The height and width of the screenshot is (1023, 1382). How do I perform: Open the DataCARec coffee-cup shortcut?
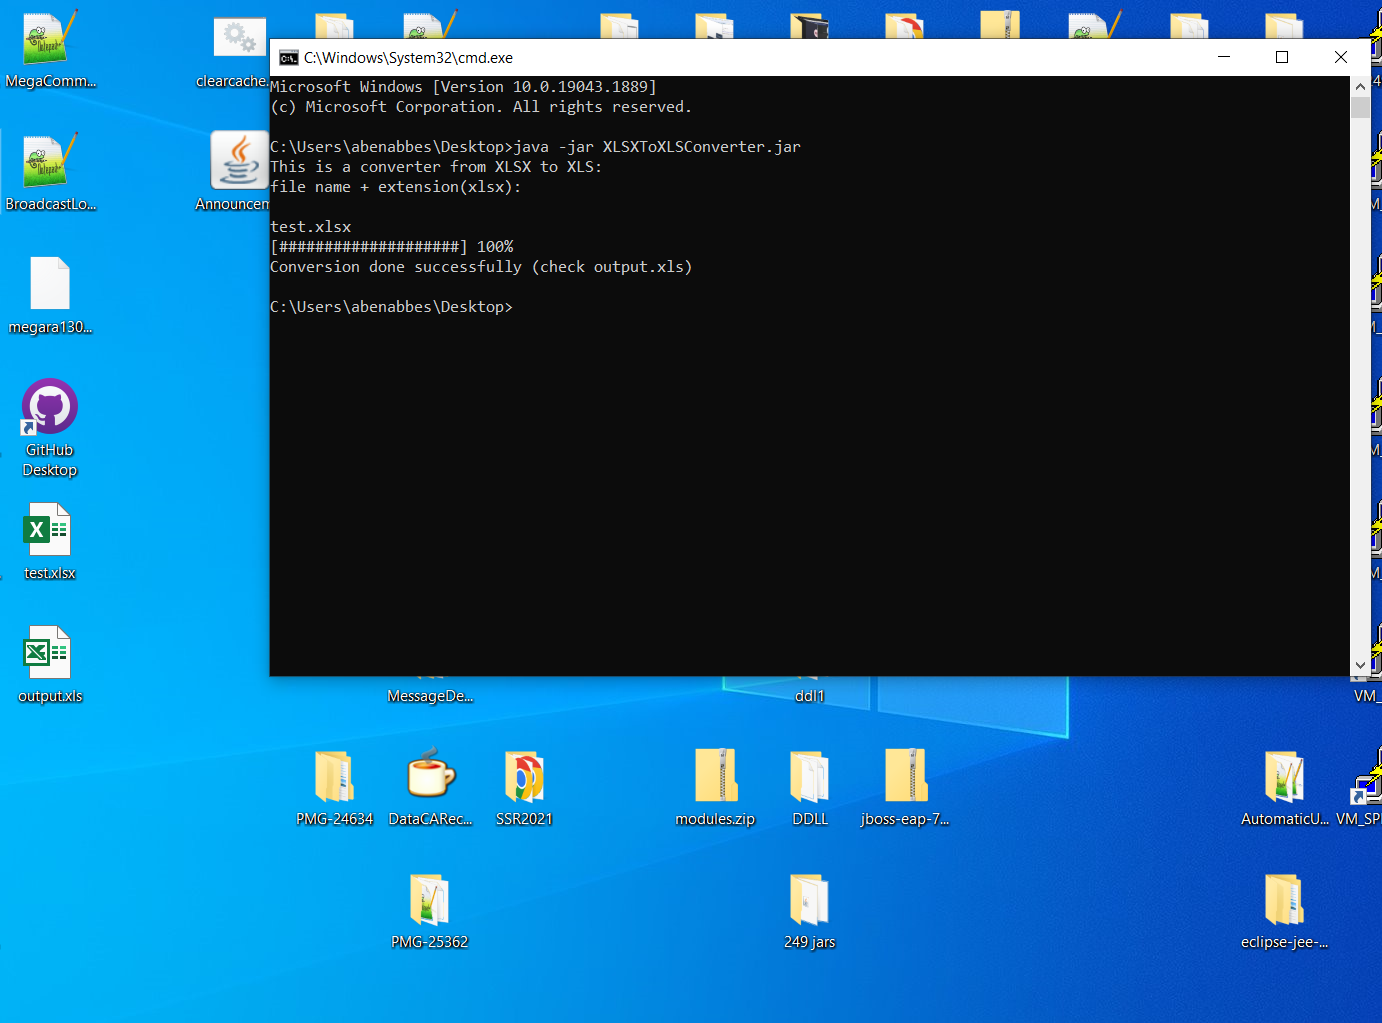(430, 778)
